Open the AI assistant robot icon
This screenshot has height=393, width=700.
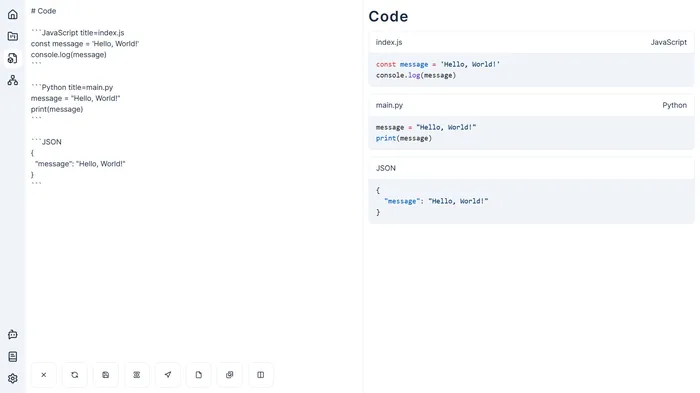click(x=12, y=334)
